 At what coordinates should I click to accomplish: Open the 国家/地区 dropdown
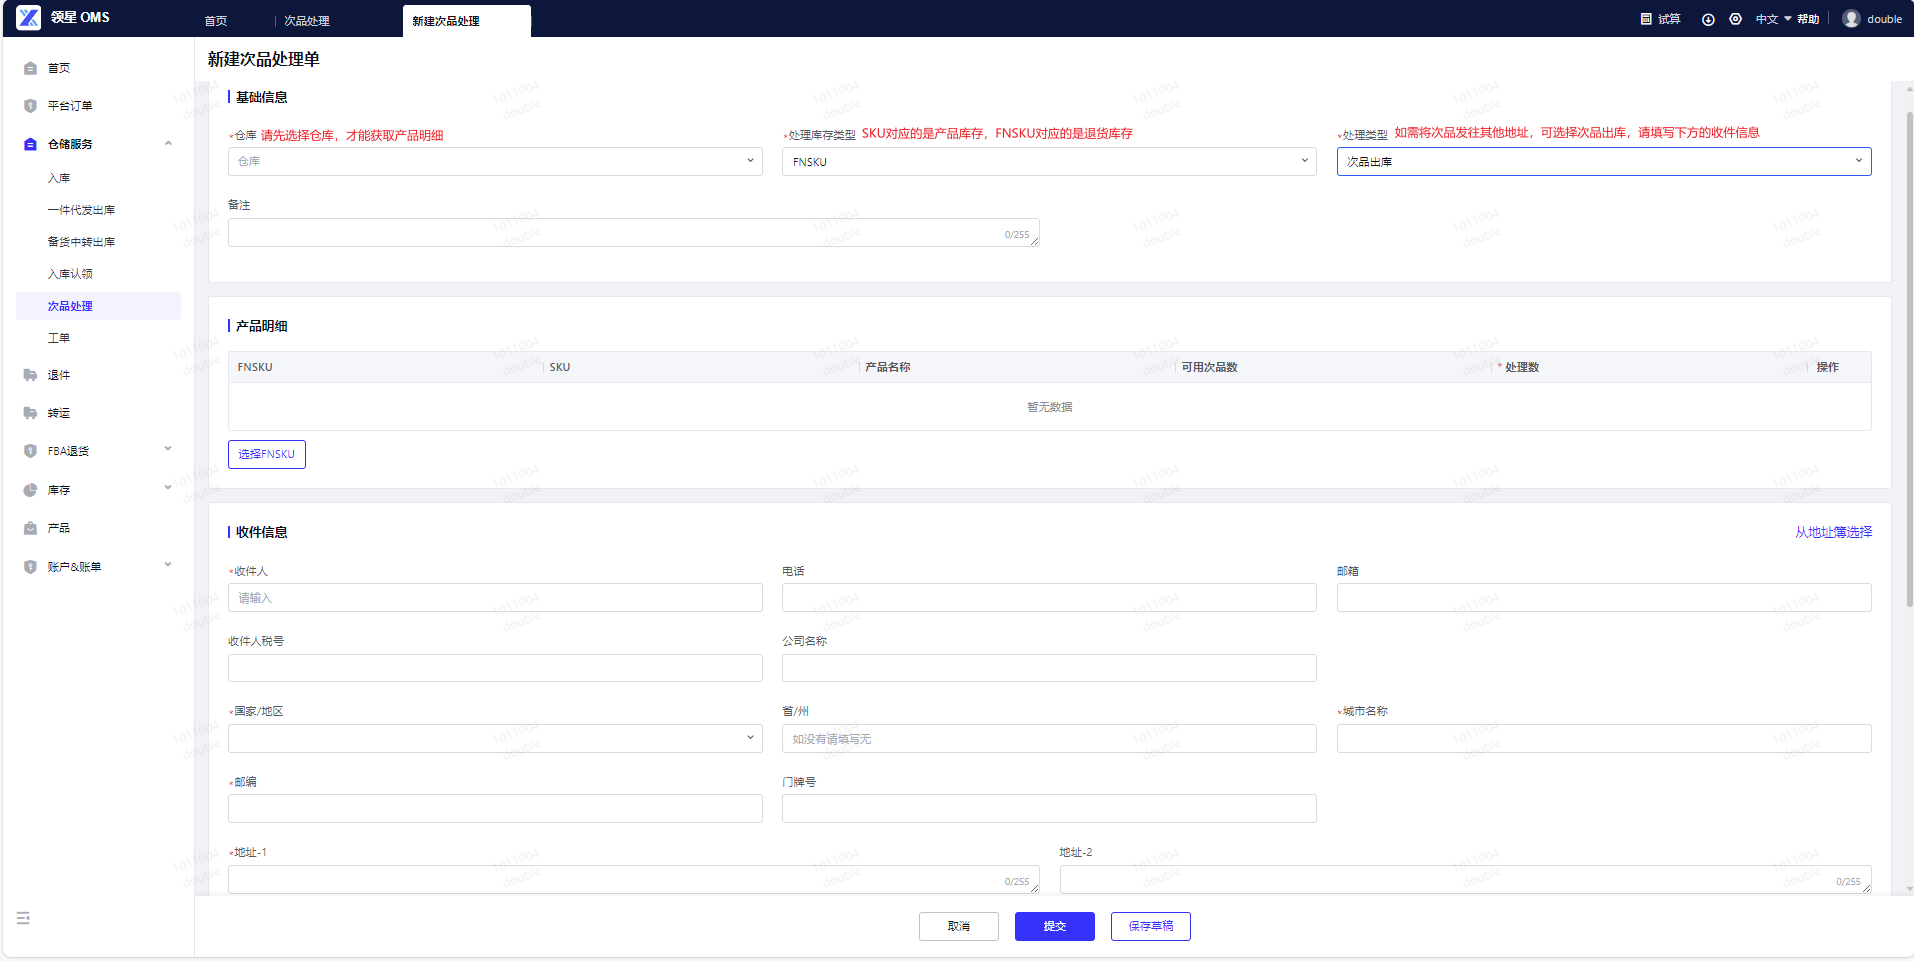pyautogui.click(x=495, y=738)
